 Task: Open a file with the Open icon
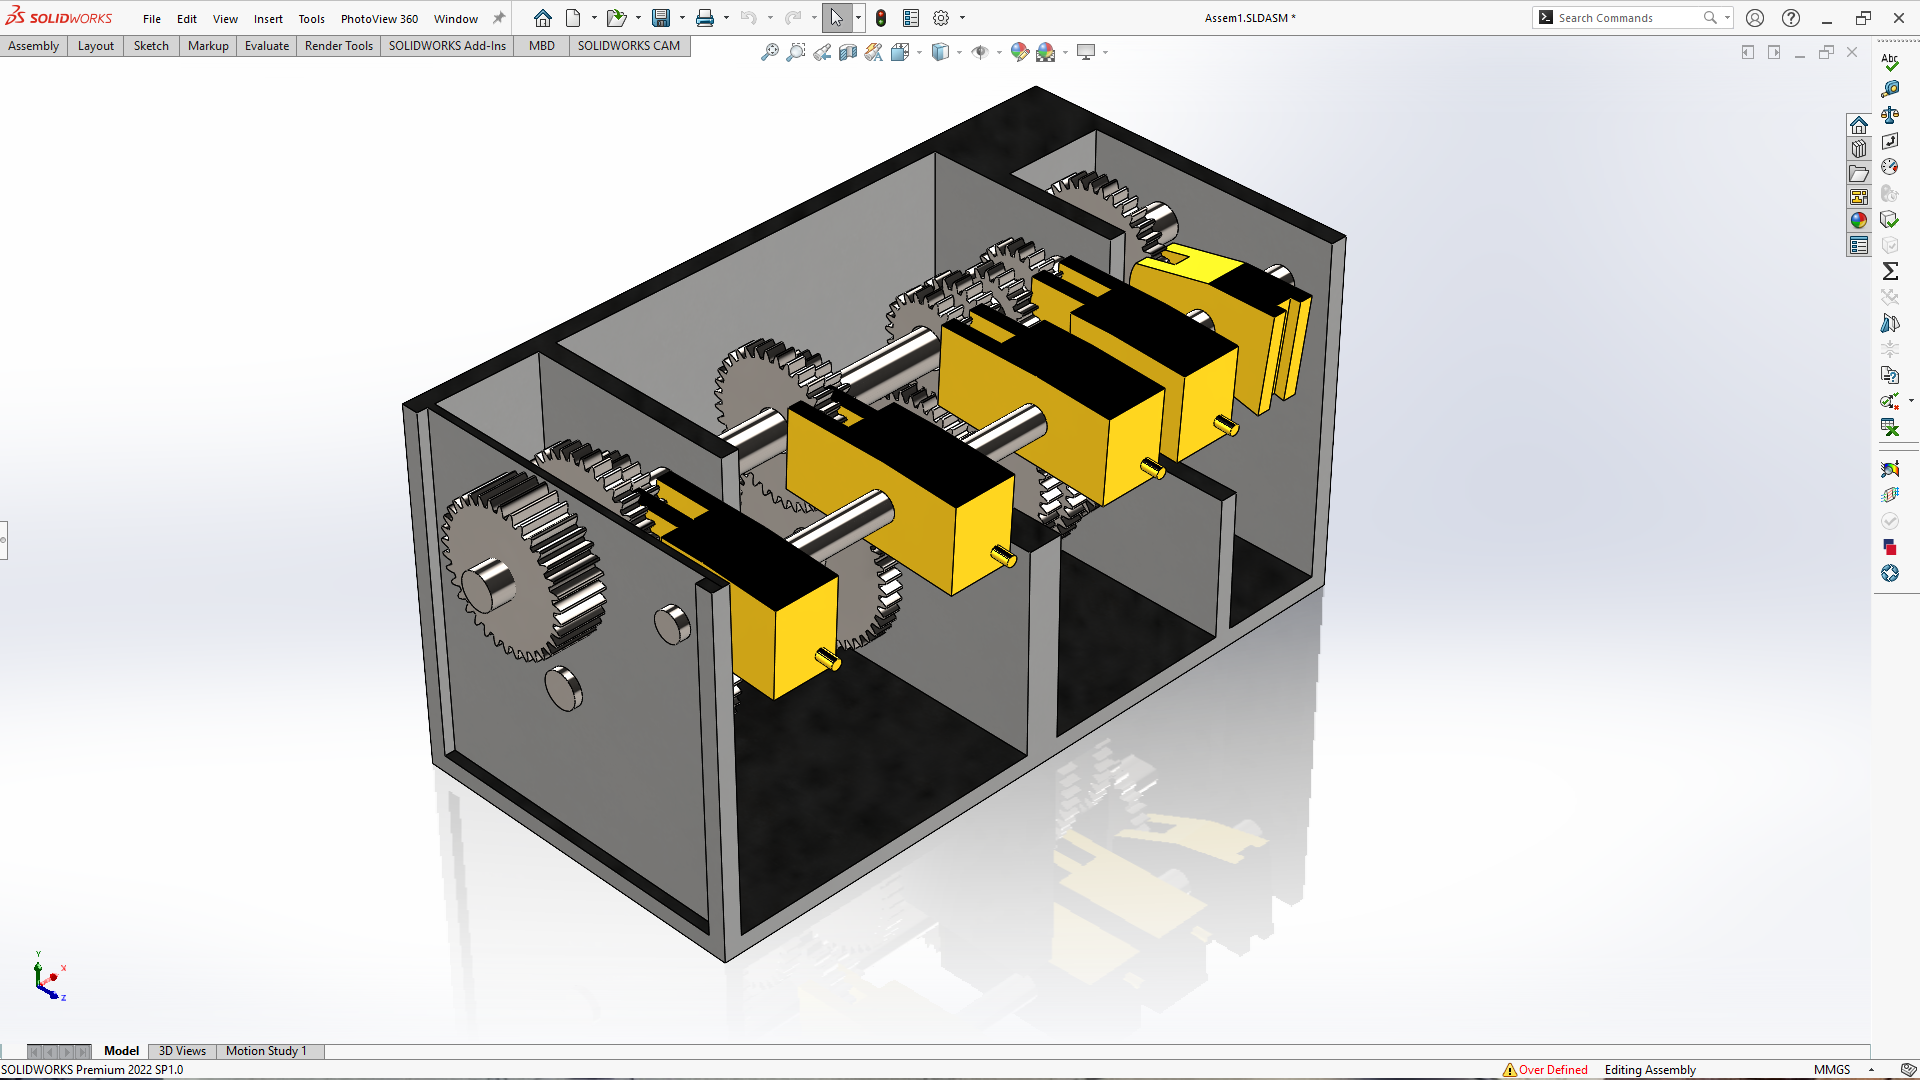click(616, 18)
